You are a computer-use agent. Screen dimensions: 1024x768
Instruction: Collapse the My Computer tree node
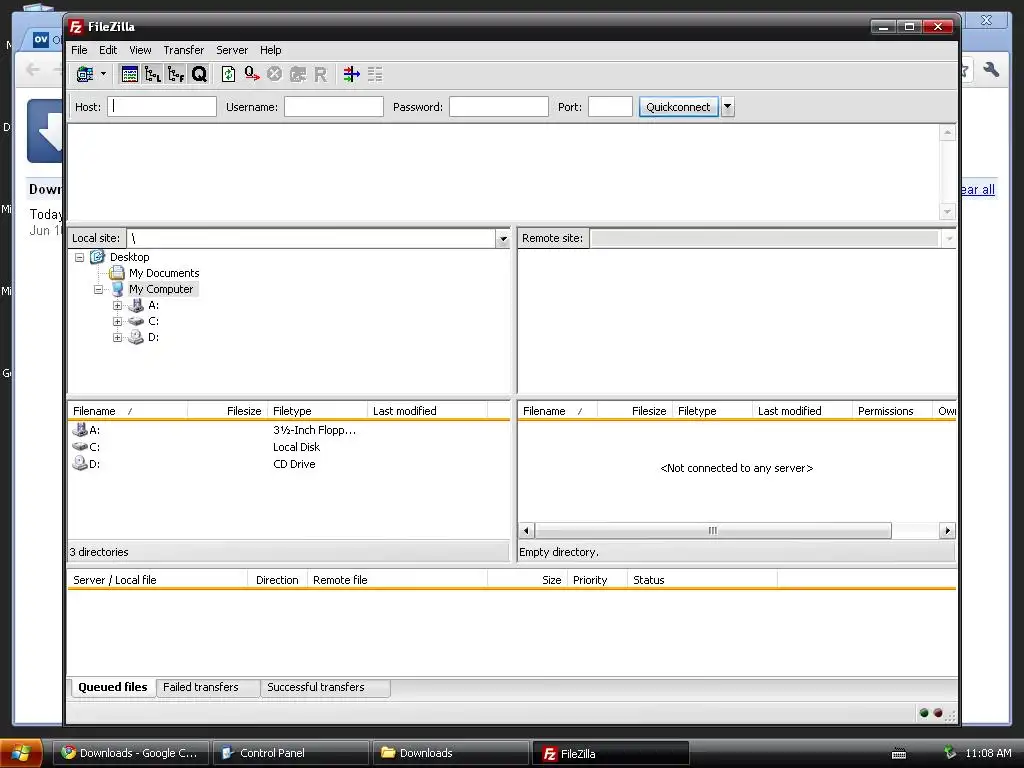(99, 289)
